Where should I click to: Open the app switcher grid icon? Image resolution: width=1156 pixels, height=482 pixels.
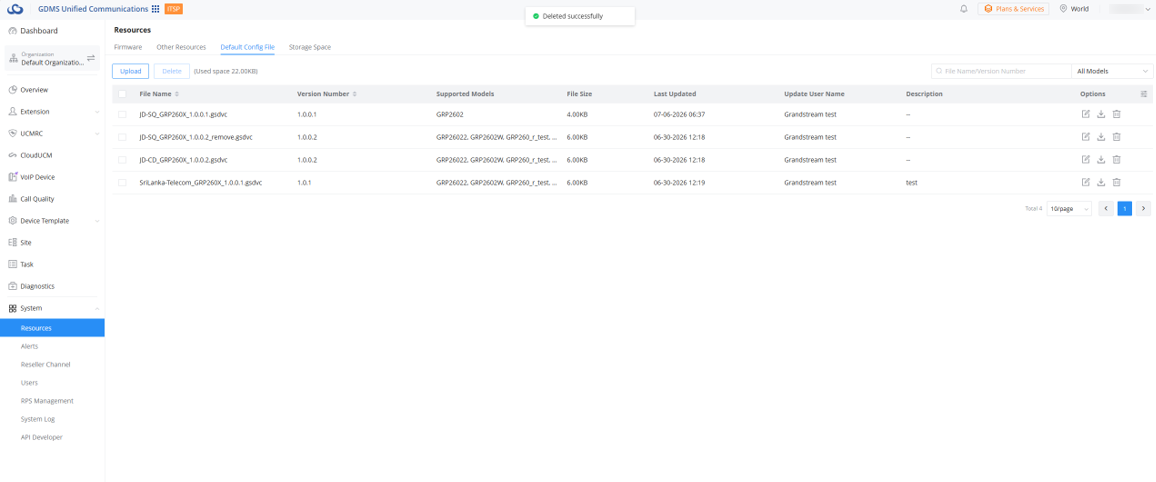pyautogui.click(x=156, y=9)
